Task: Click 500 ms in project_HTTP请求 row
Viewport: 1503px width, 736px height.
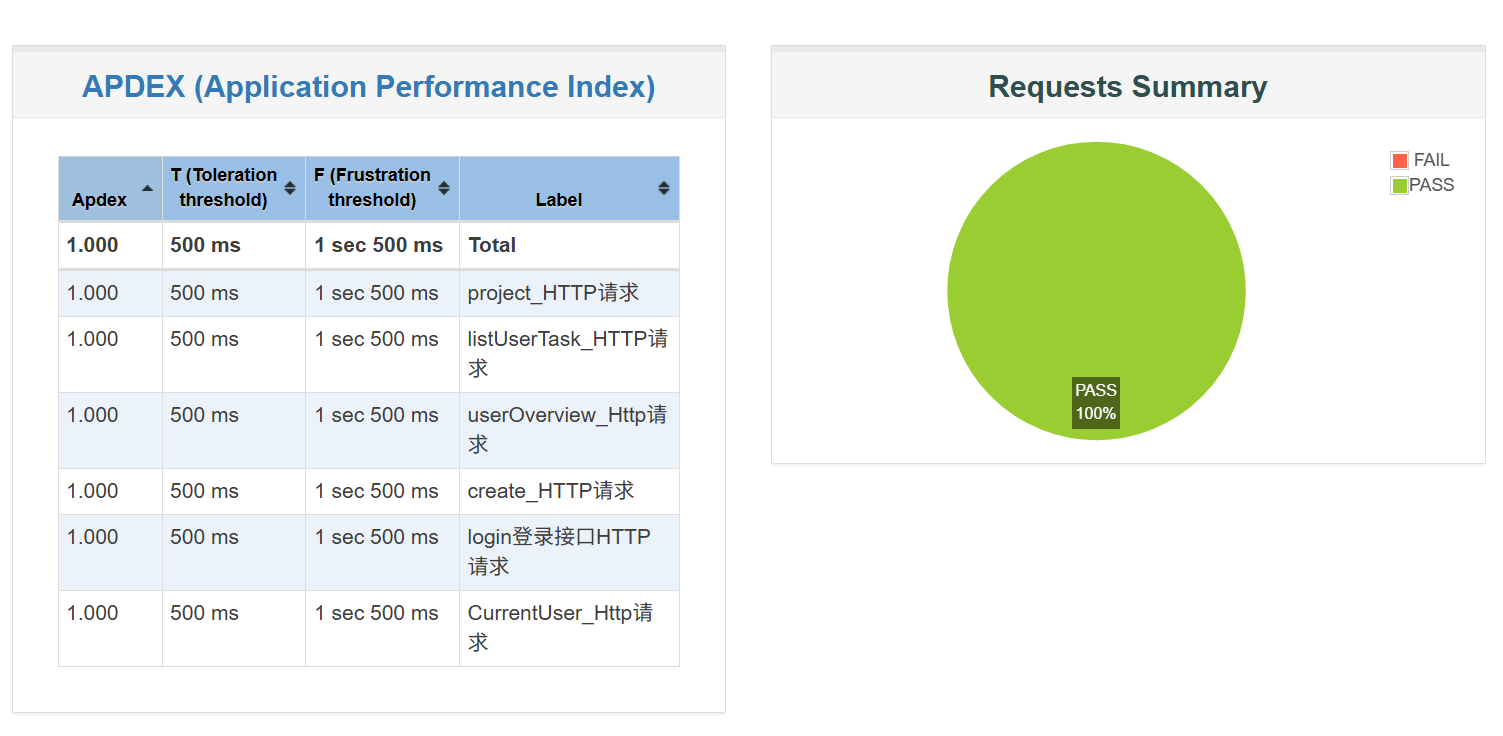Action: [x=205, y=293]
